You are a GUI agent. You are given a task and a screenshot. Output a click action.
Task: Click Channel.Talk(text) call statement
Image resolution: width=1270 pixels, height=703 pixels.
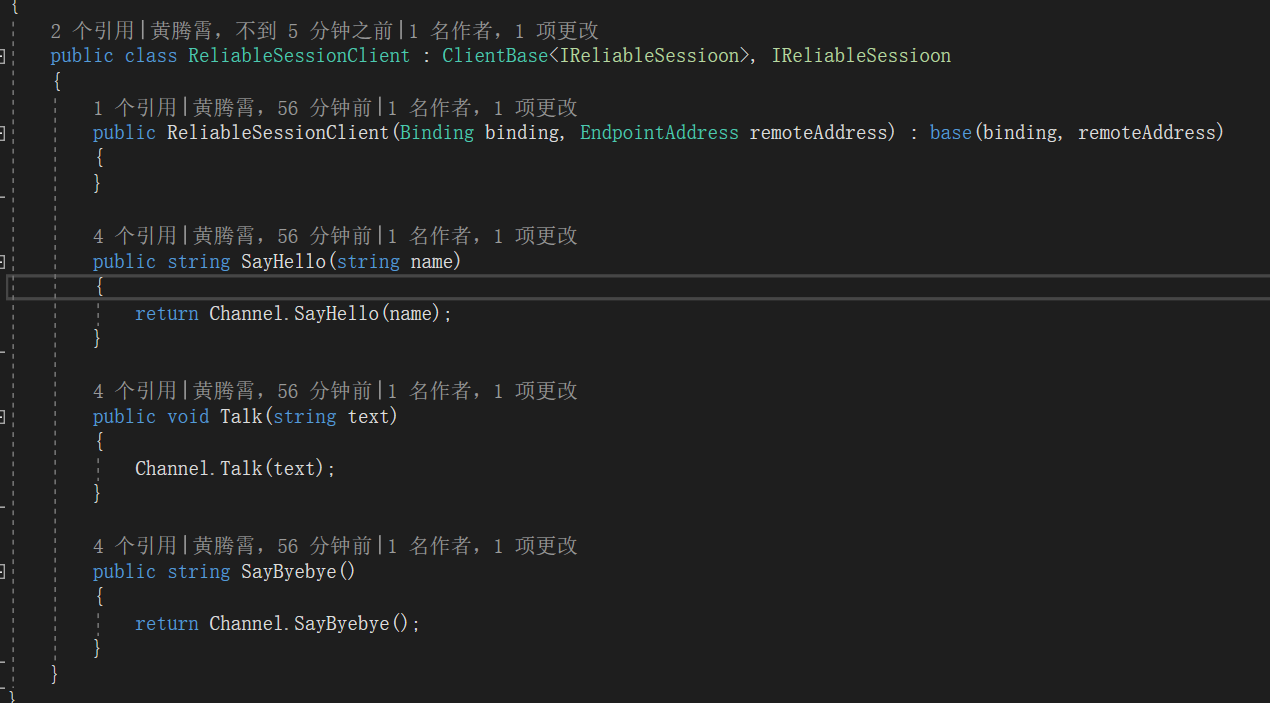235,469
